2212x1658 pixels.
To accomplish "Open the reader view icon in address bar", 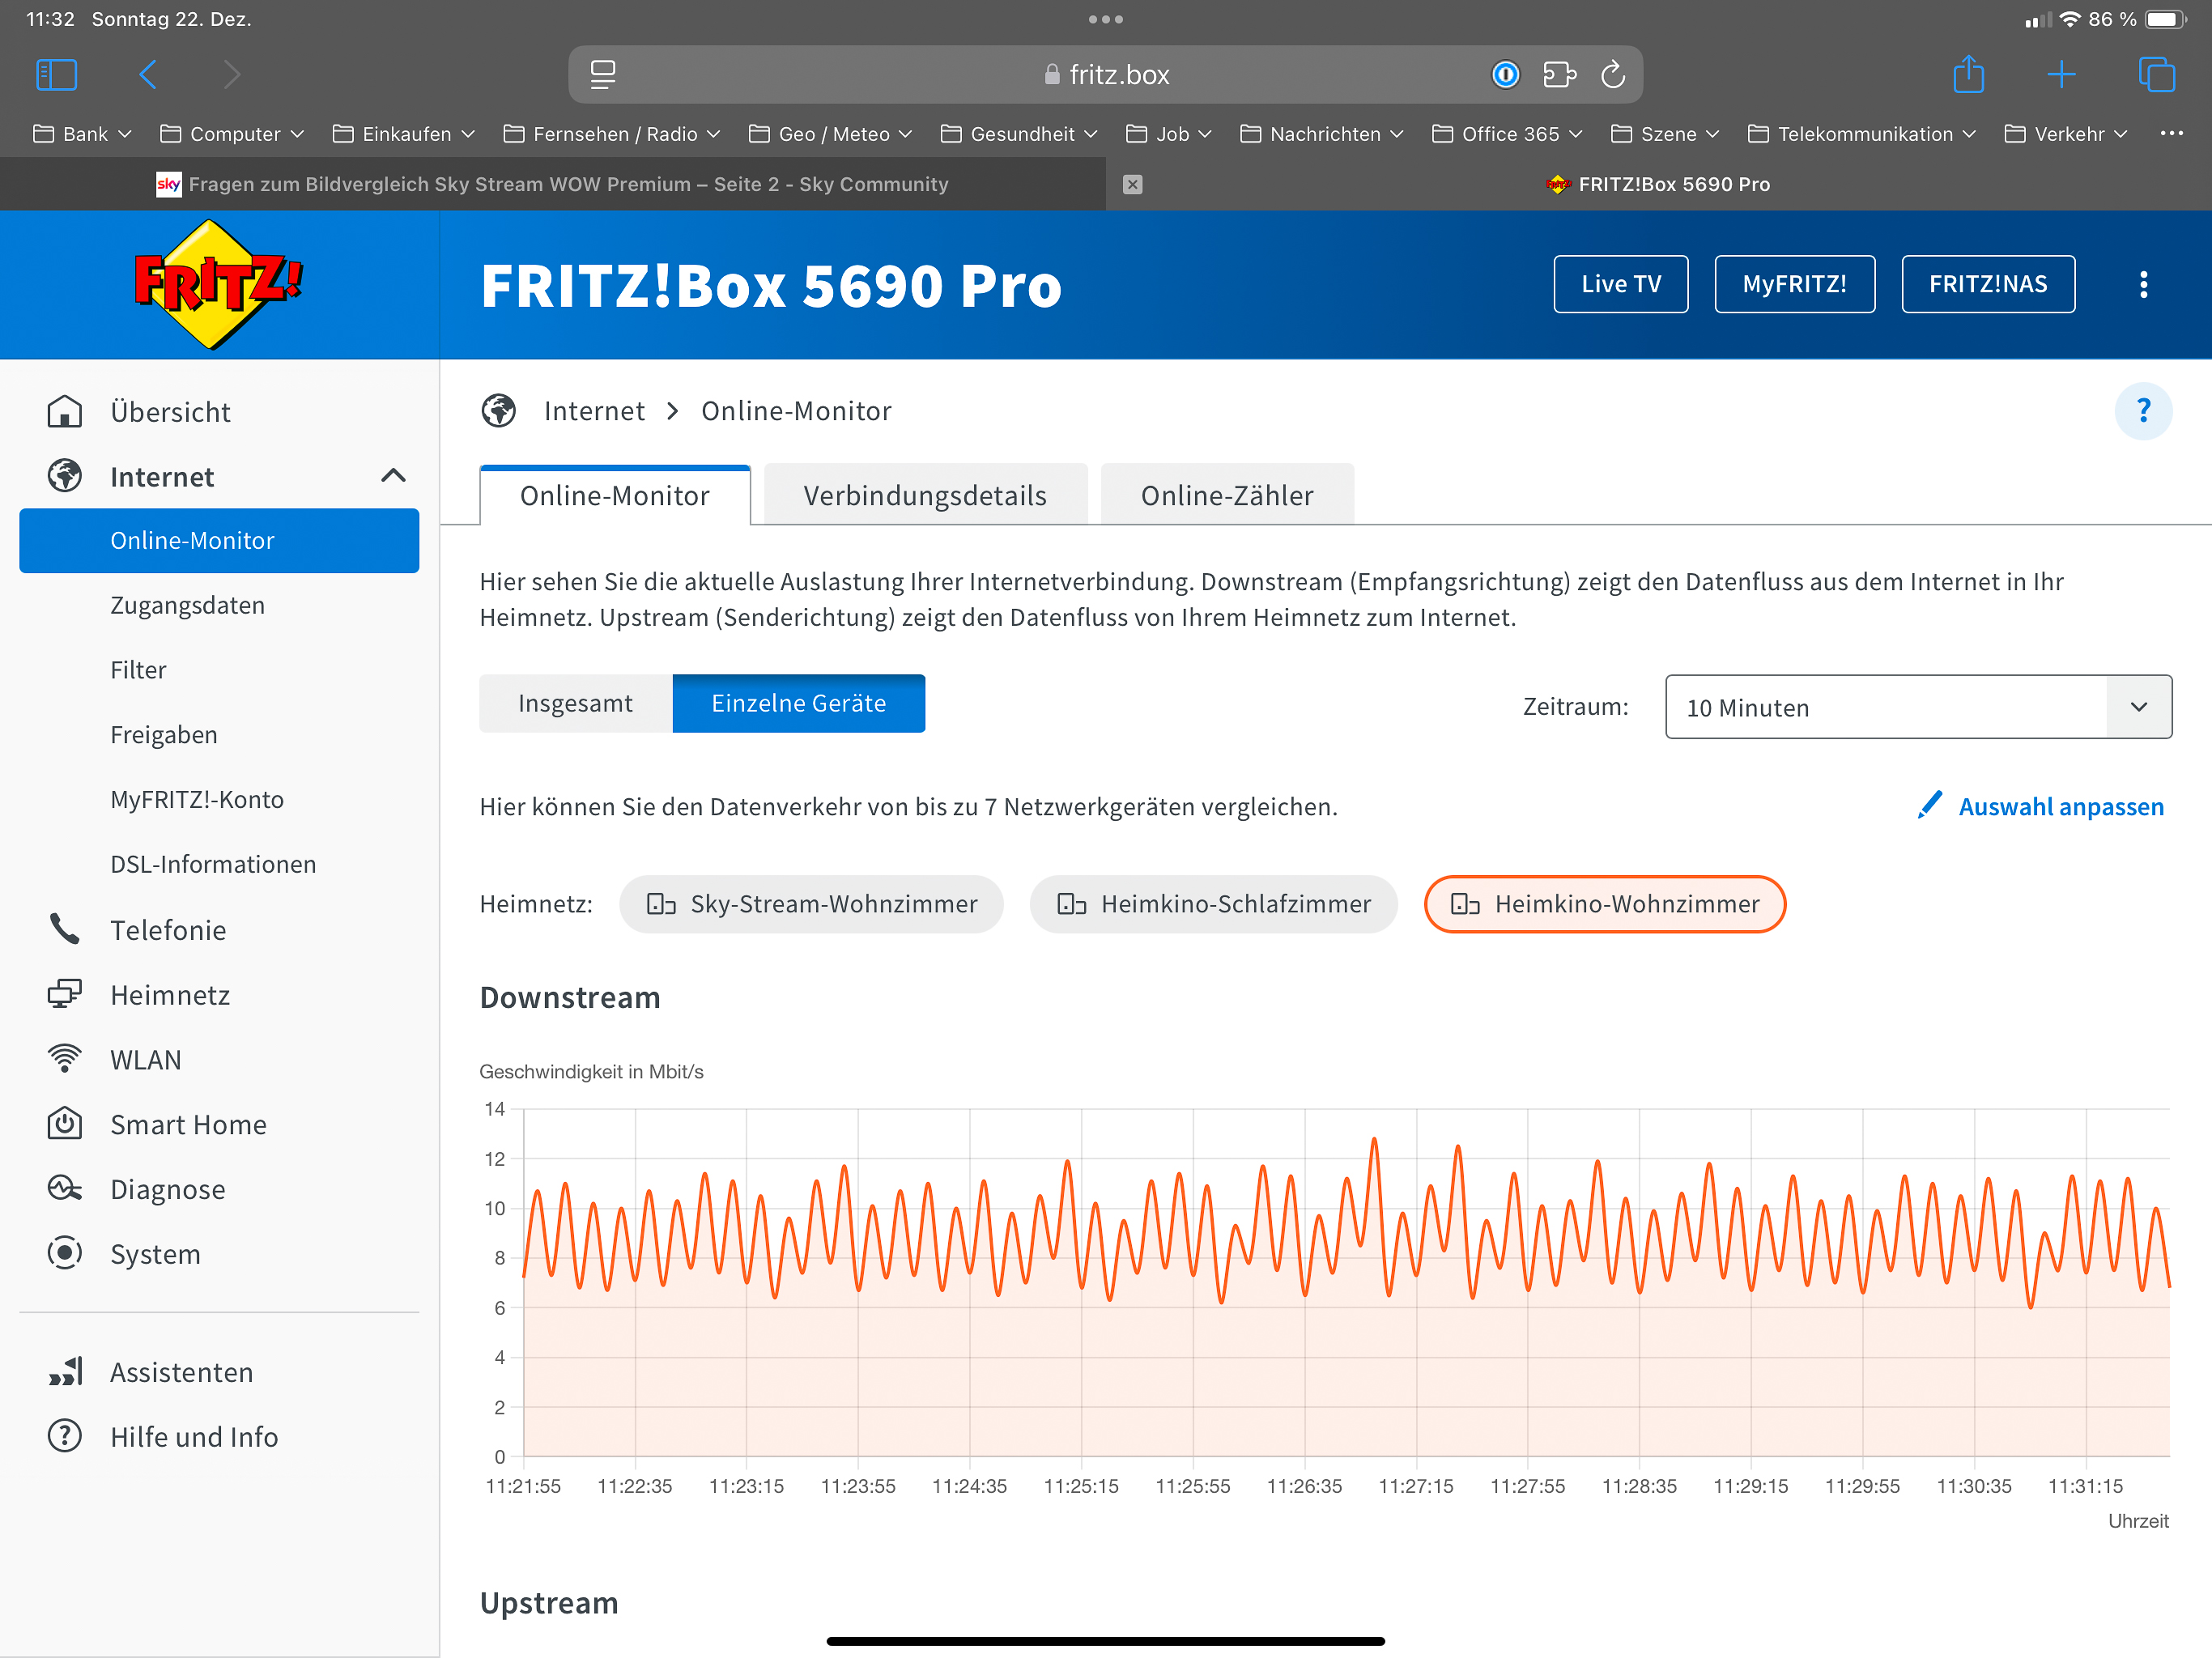I will point(603,75).
